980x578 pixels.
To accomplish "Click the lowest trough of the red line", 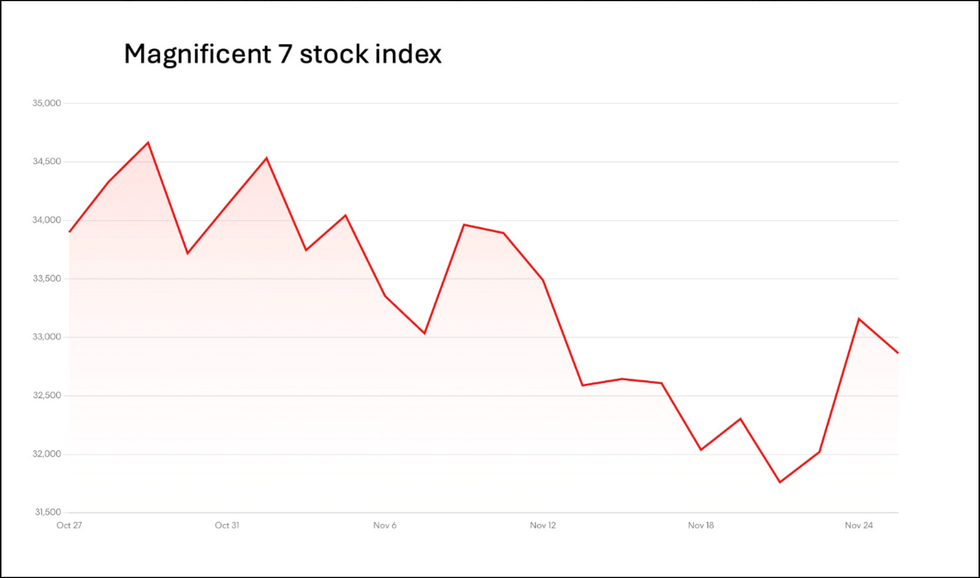I will [x=779, y=482].
